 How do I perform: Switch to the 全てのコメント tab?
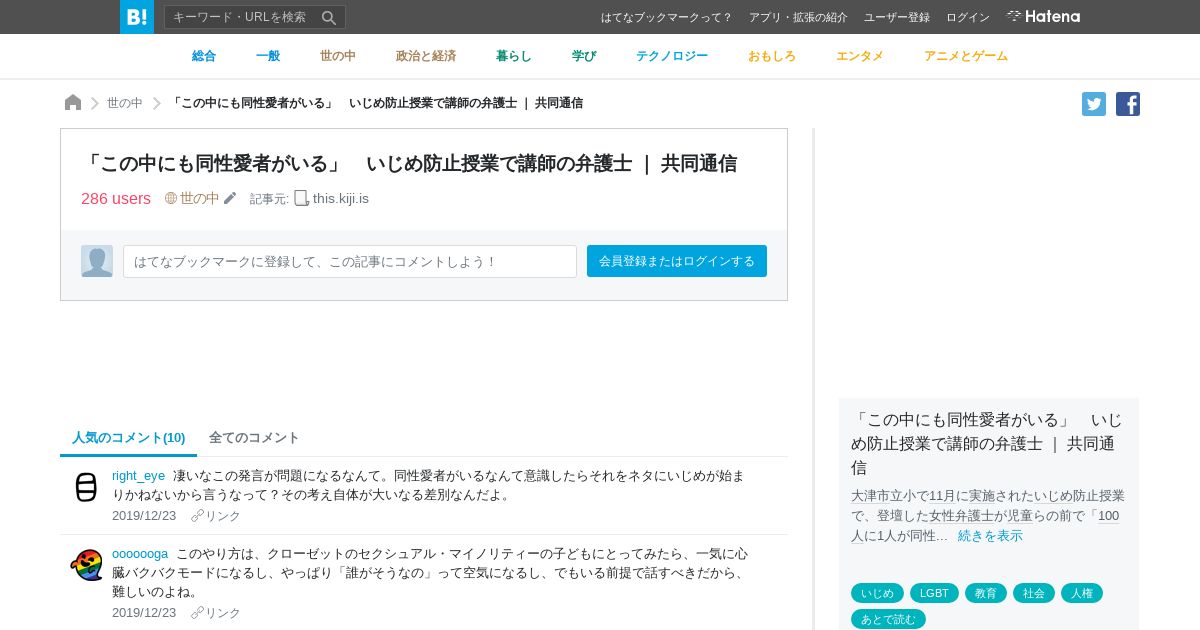pyautogui.click(x=254, y=438)
